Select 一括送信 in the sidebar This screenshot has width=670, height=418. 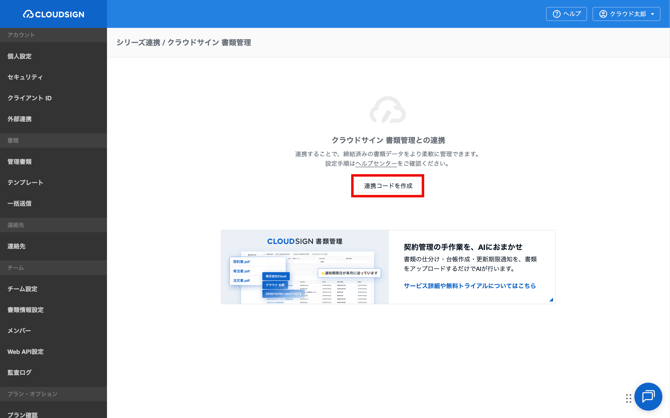(19, 203)
